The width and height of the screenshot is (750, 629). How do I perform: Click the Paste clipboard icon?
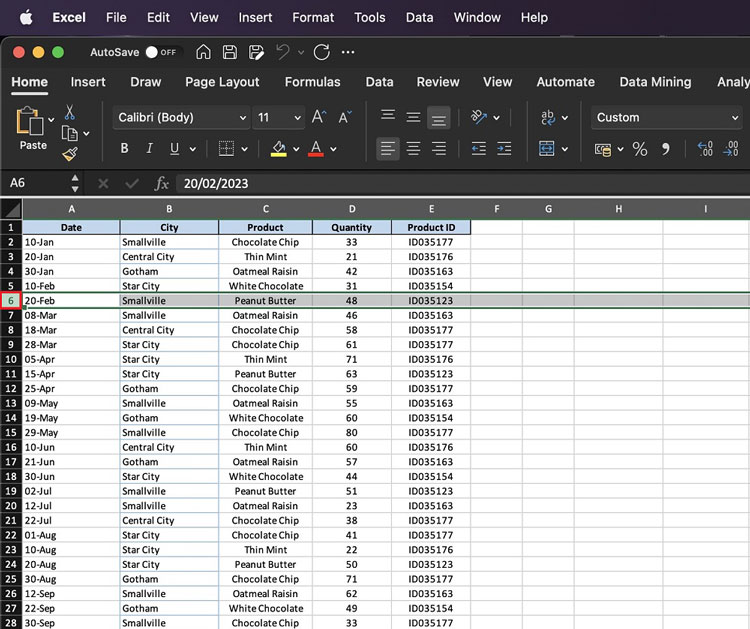[30, 121]
